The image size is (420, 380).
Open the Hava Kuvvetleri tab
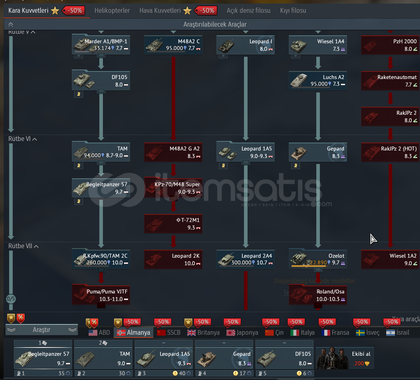(x=160, y=11)
